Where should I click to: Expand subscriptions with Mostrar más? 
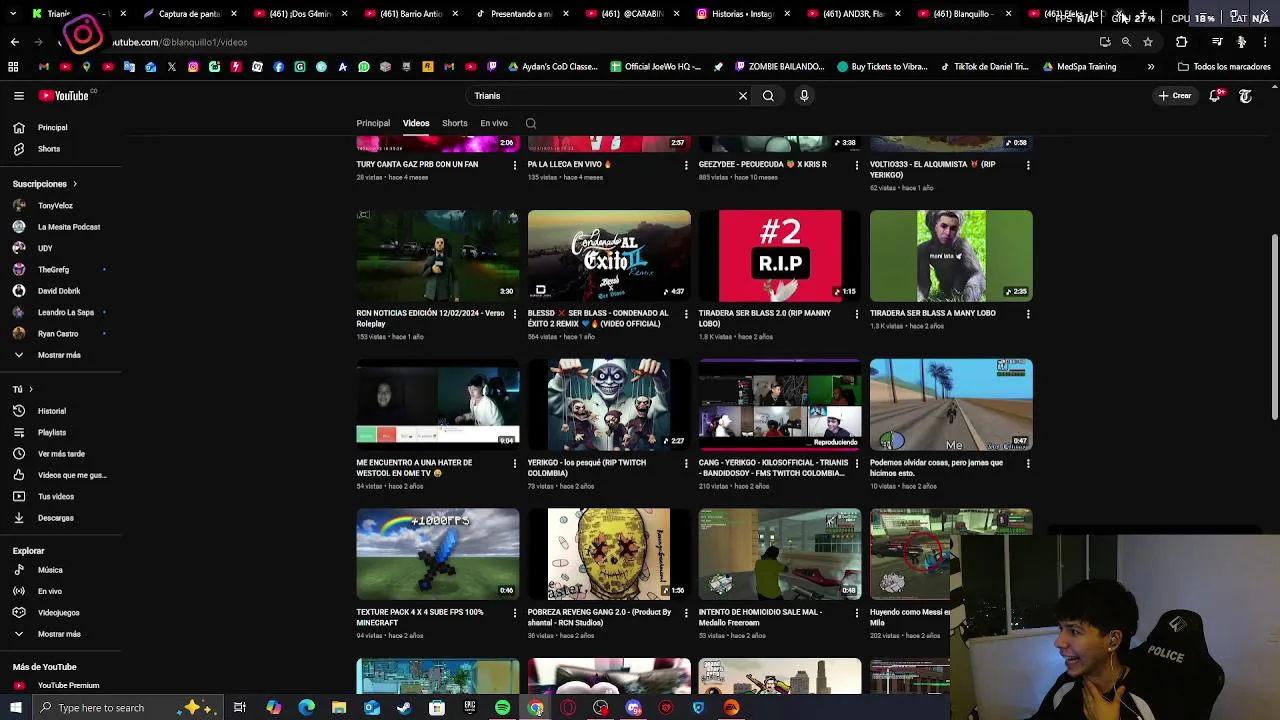tap(60, 355)
